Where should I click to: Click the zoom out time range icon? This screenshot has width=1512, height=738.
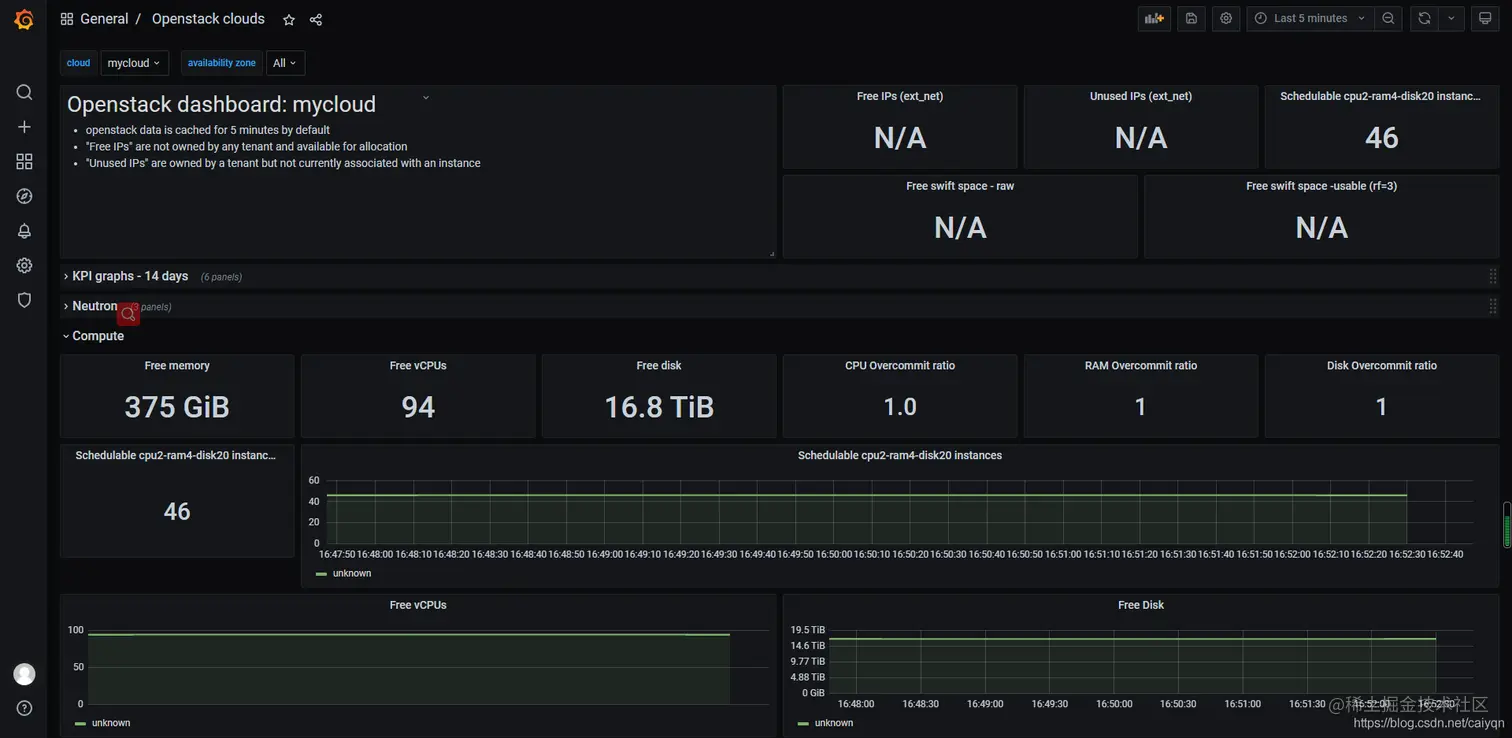tap(1388, 18)
